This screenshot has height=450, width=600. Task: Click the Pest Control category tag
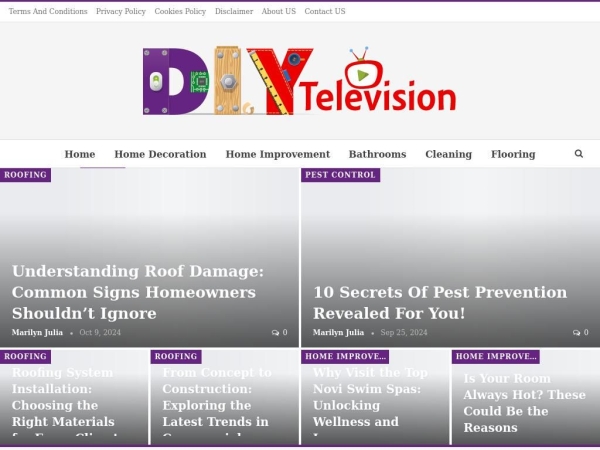341,175
